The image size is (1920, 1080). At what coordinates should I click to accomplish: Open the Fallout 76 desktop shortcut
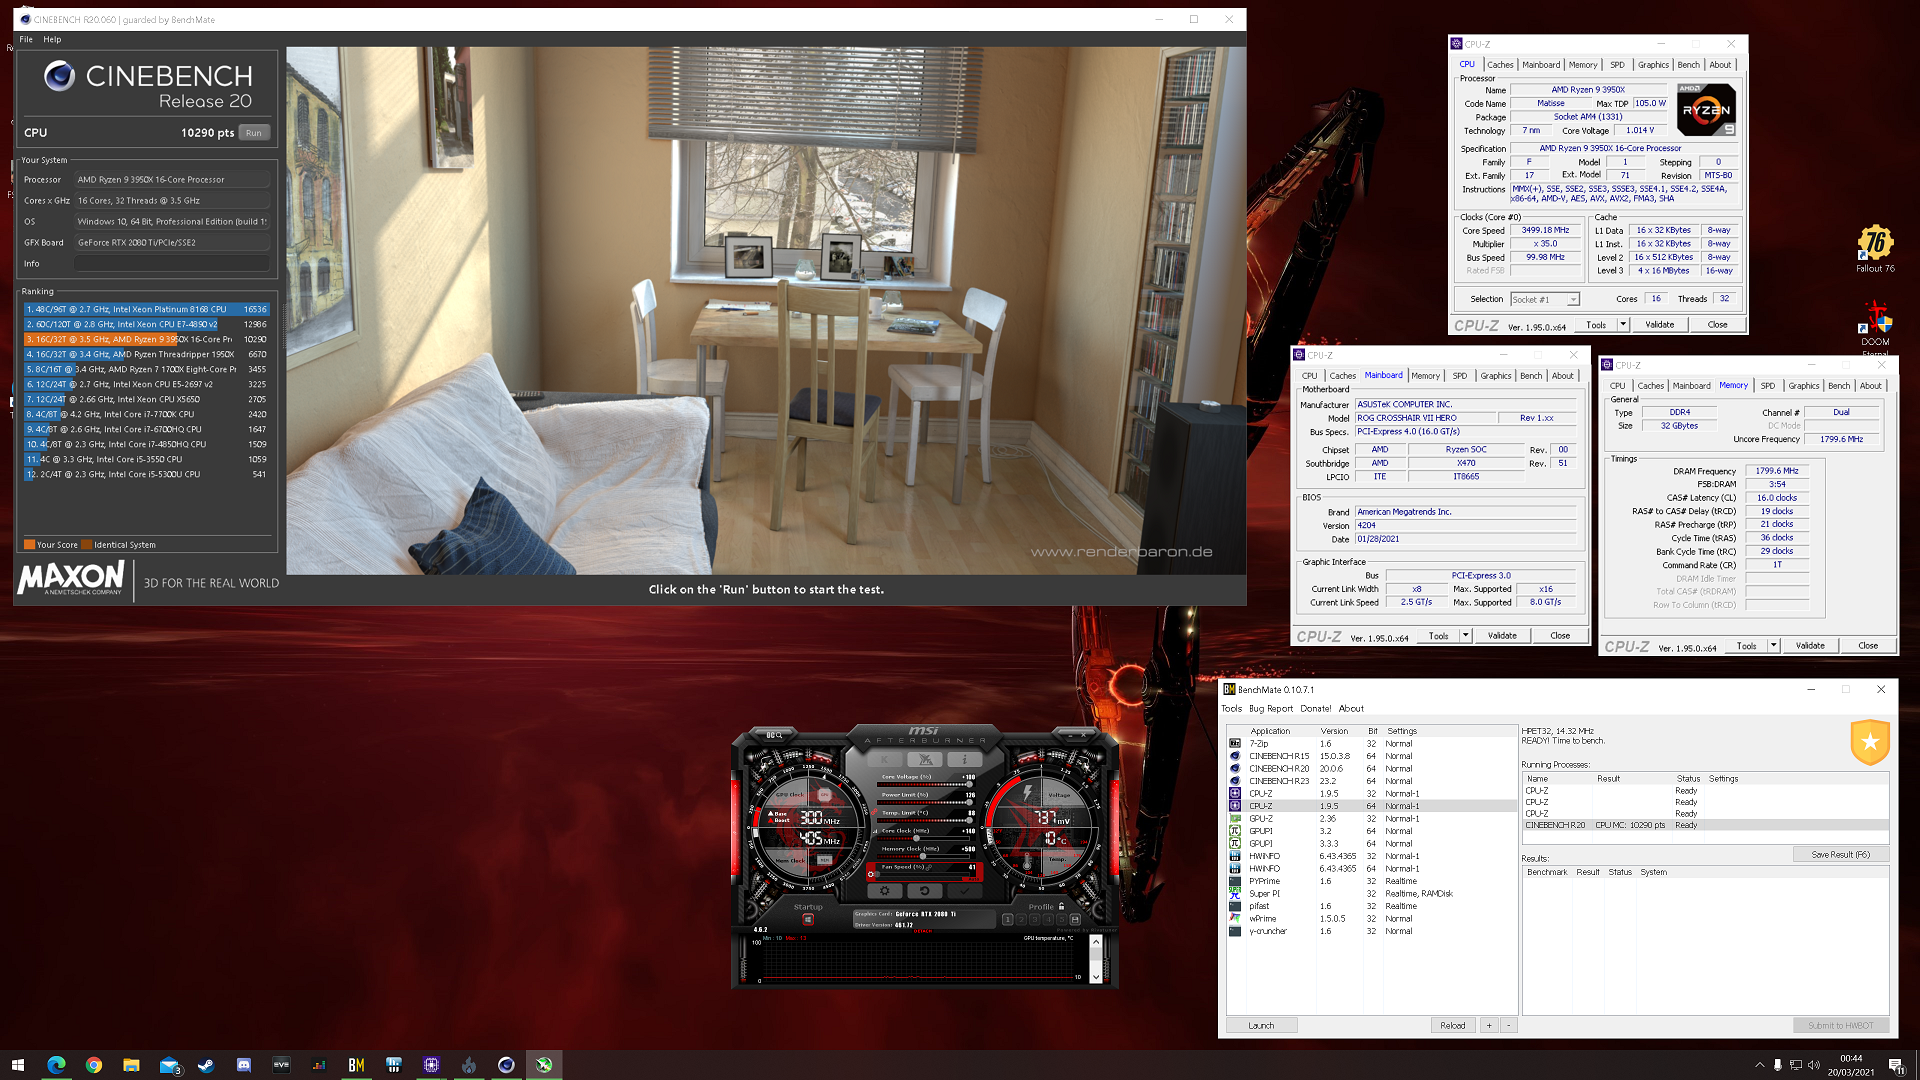(1875, 248)
